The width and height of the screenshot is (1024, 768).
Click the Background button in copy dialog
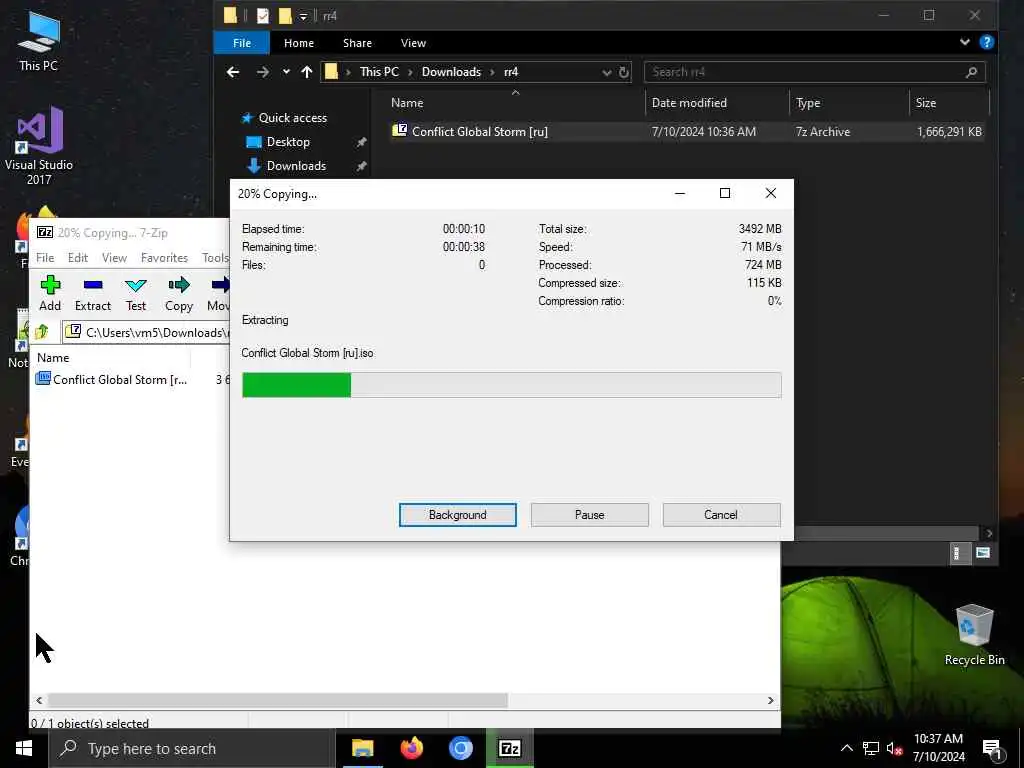coord(457,515)
